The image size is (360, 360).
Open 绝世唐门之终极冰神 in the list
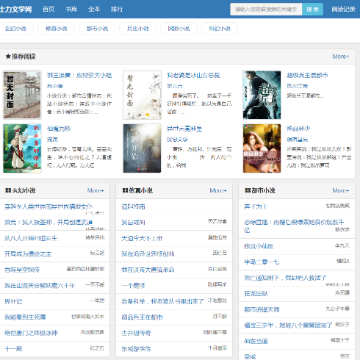click(31, 333)
